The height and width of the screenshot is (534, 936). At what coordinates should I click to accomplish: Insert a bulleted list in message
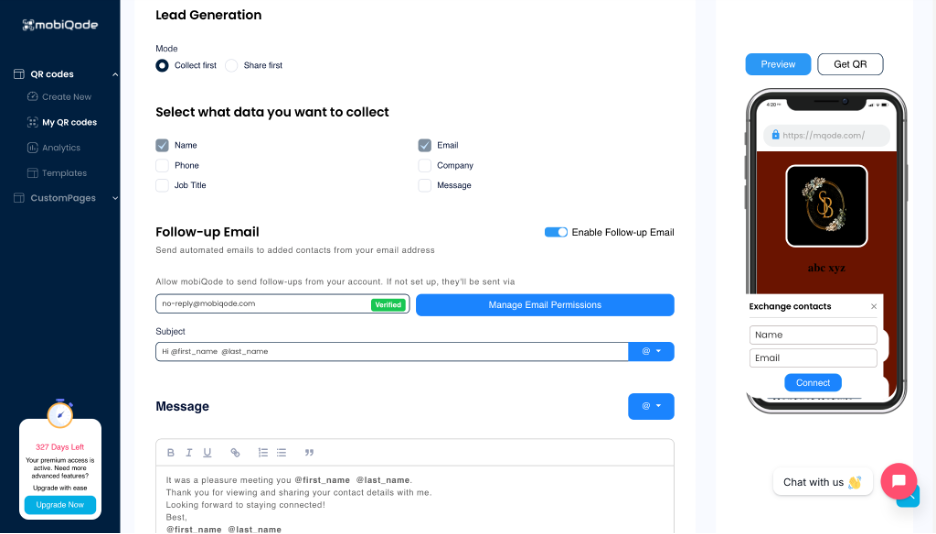281,453
